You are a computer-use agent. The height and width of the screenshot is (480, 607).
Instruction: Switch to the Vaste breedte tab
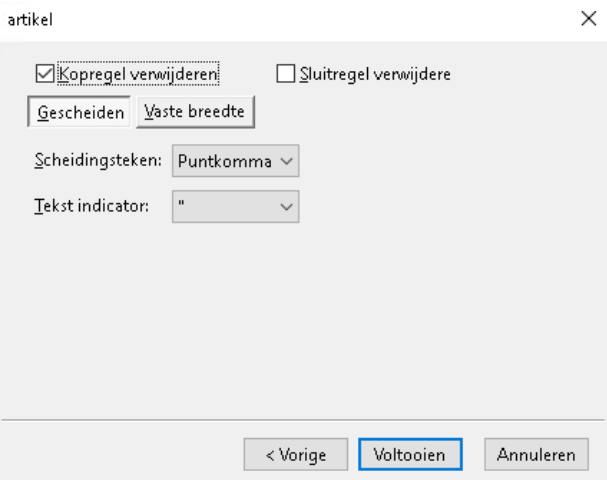click(195, 113)
